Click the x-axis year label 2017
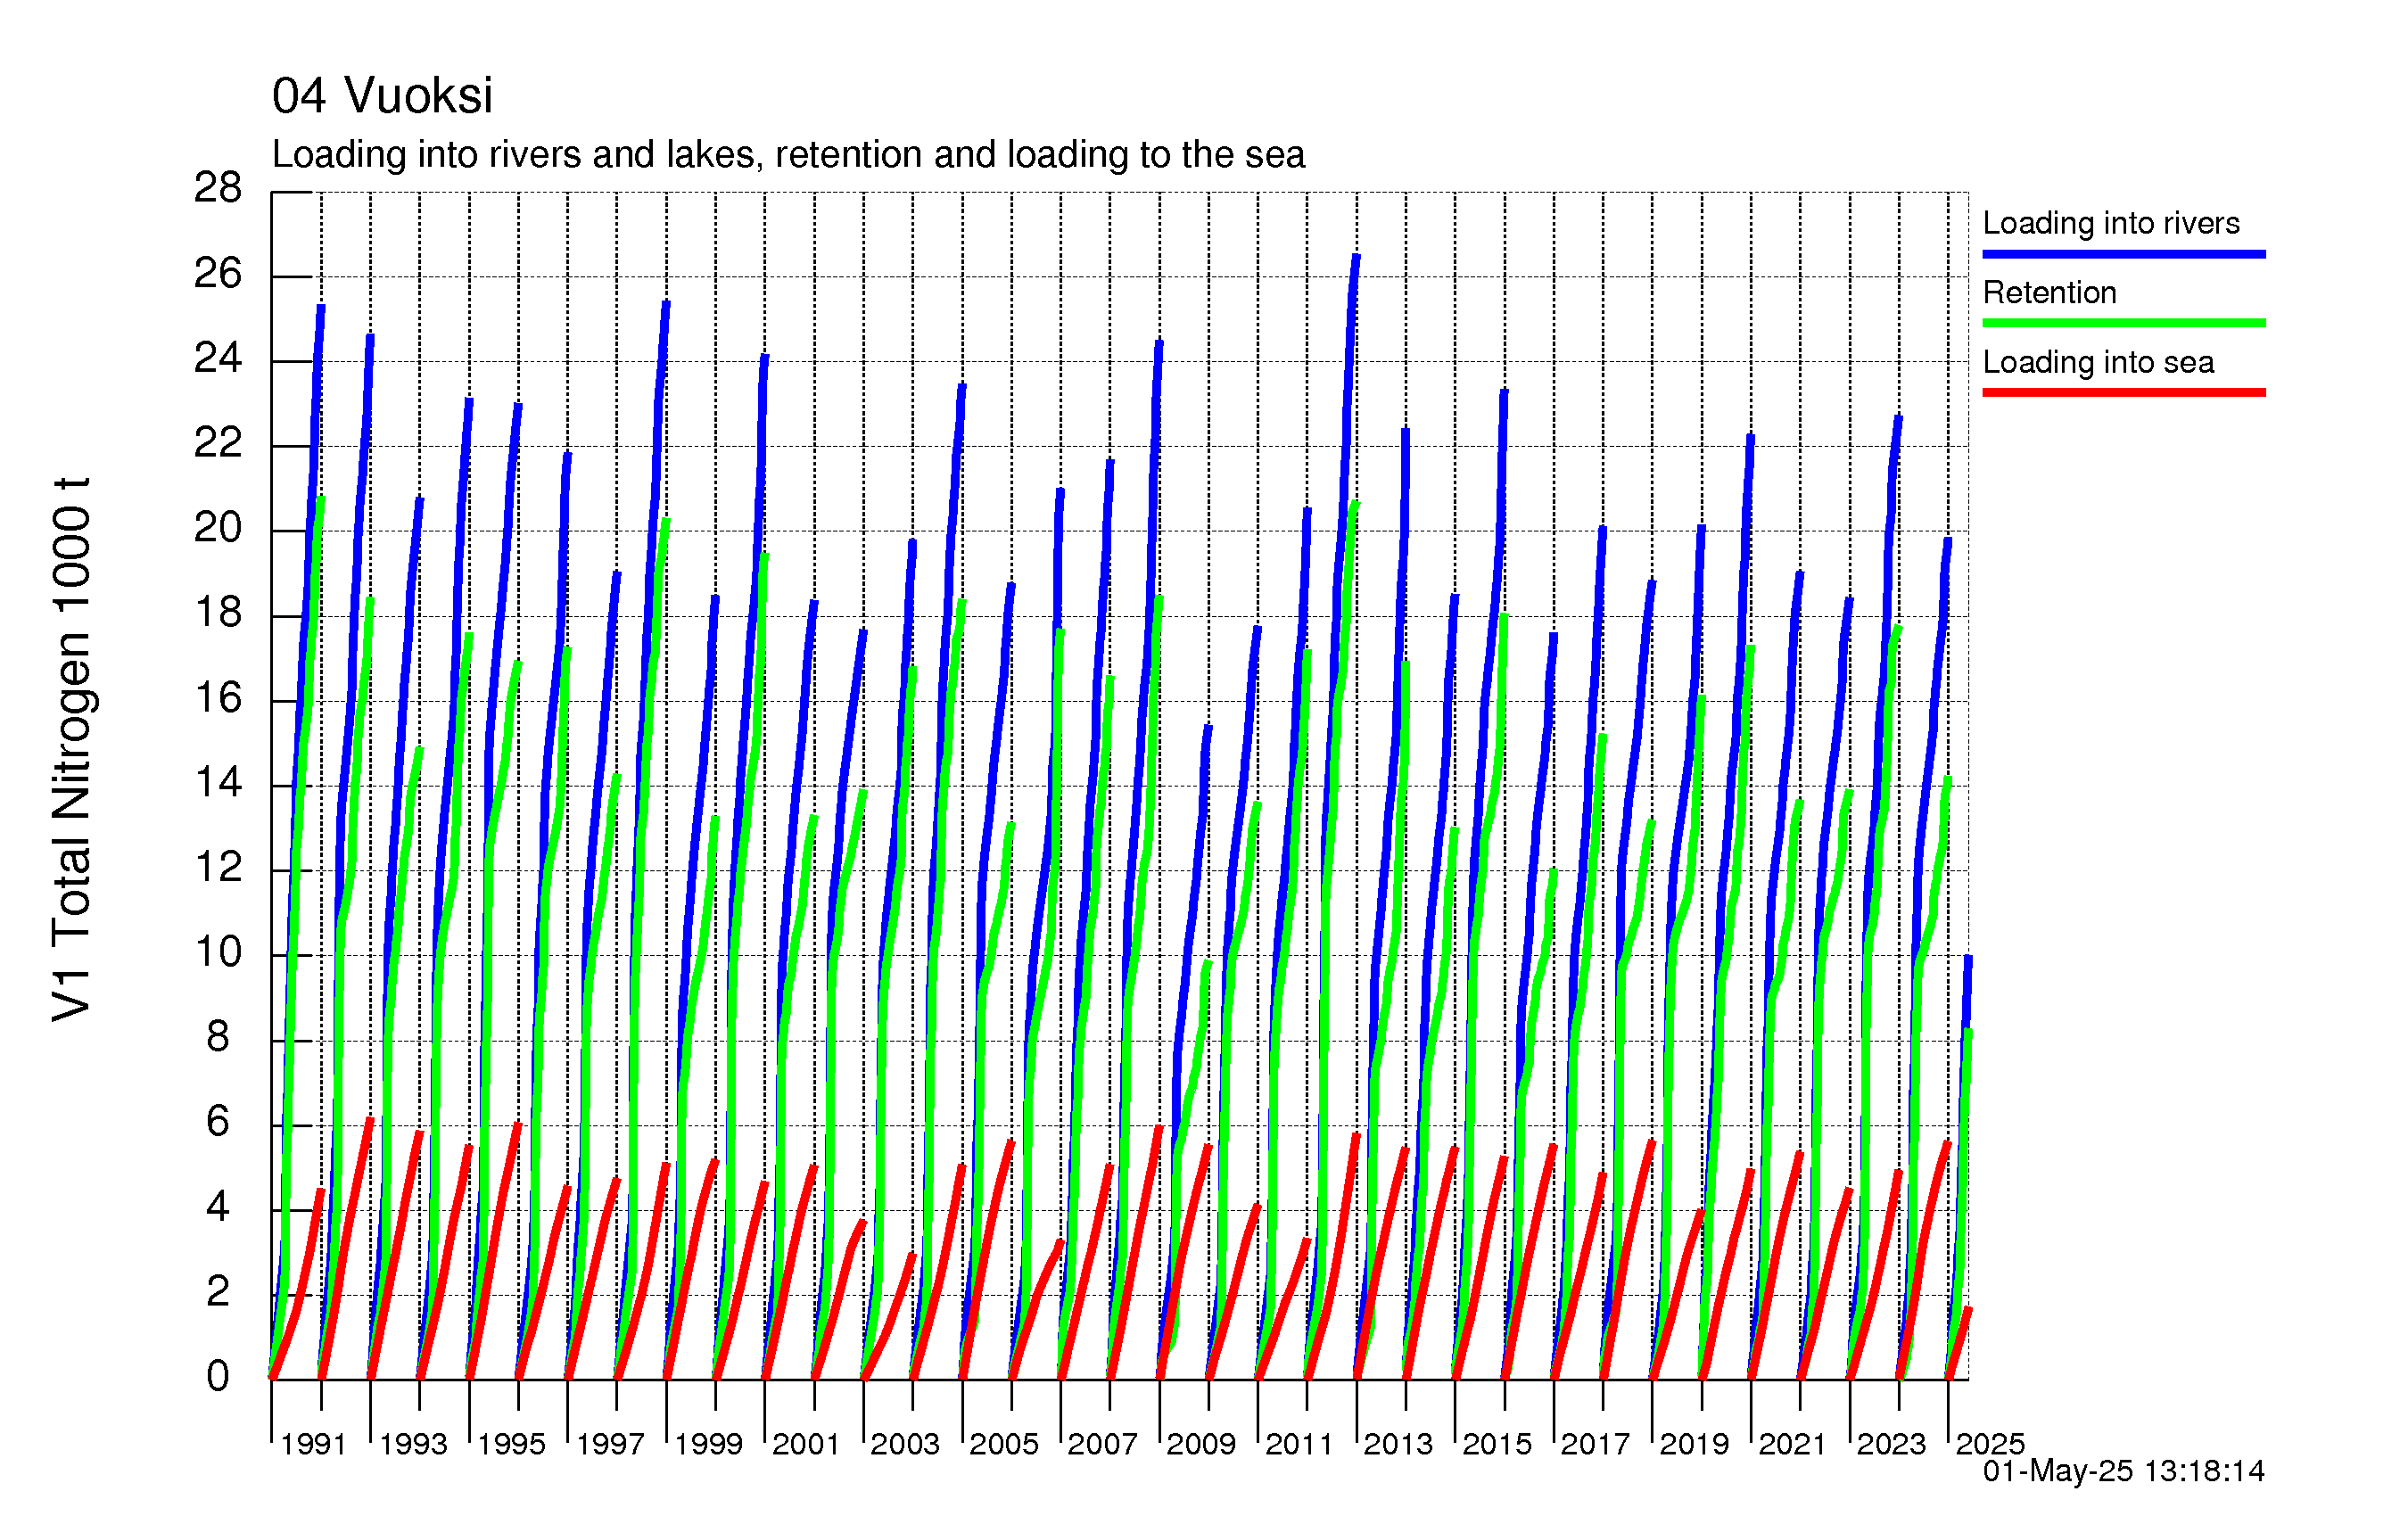This screenshot has width=2408, height=1516. click(x=1595, y=1444)
